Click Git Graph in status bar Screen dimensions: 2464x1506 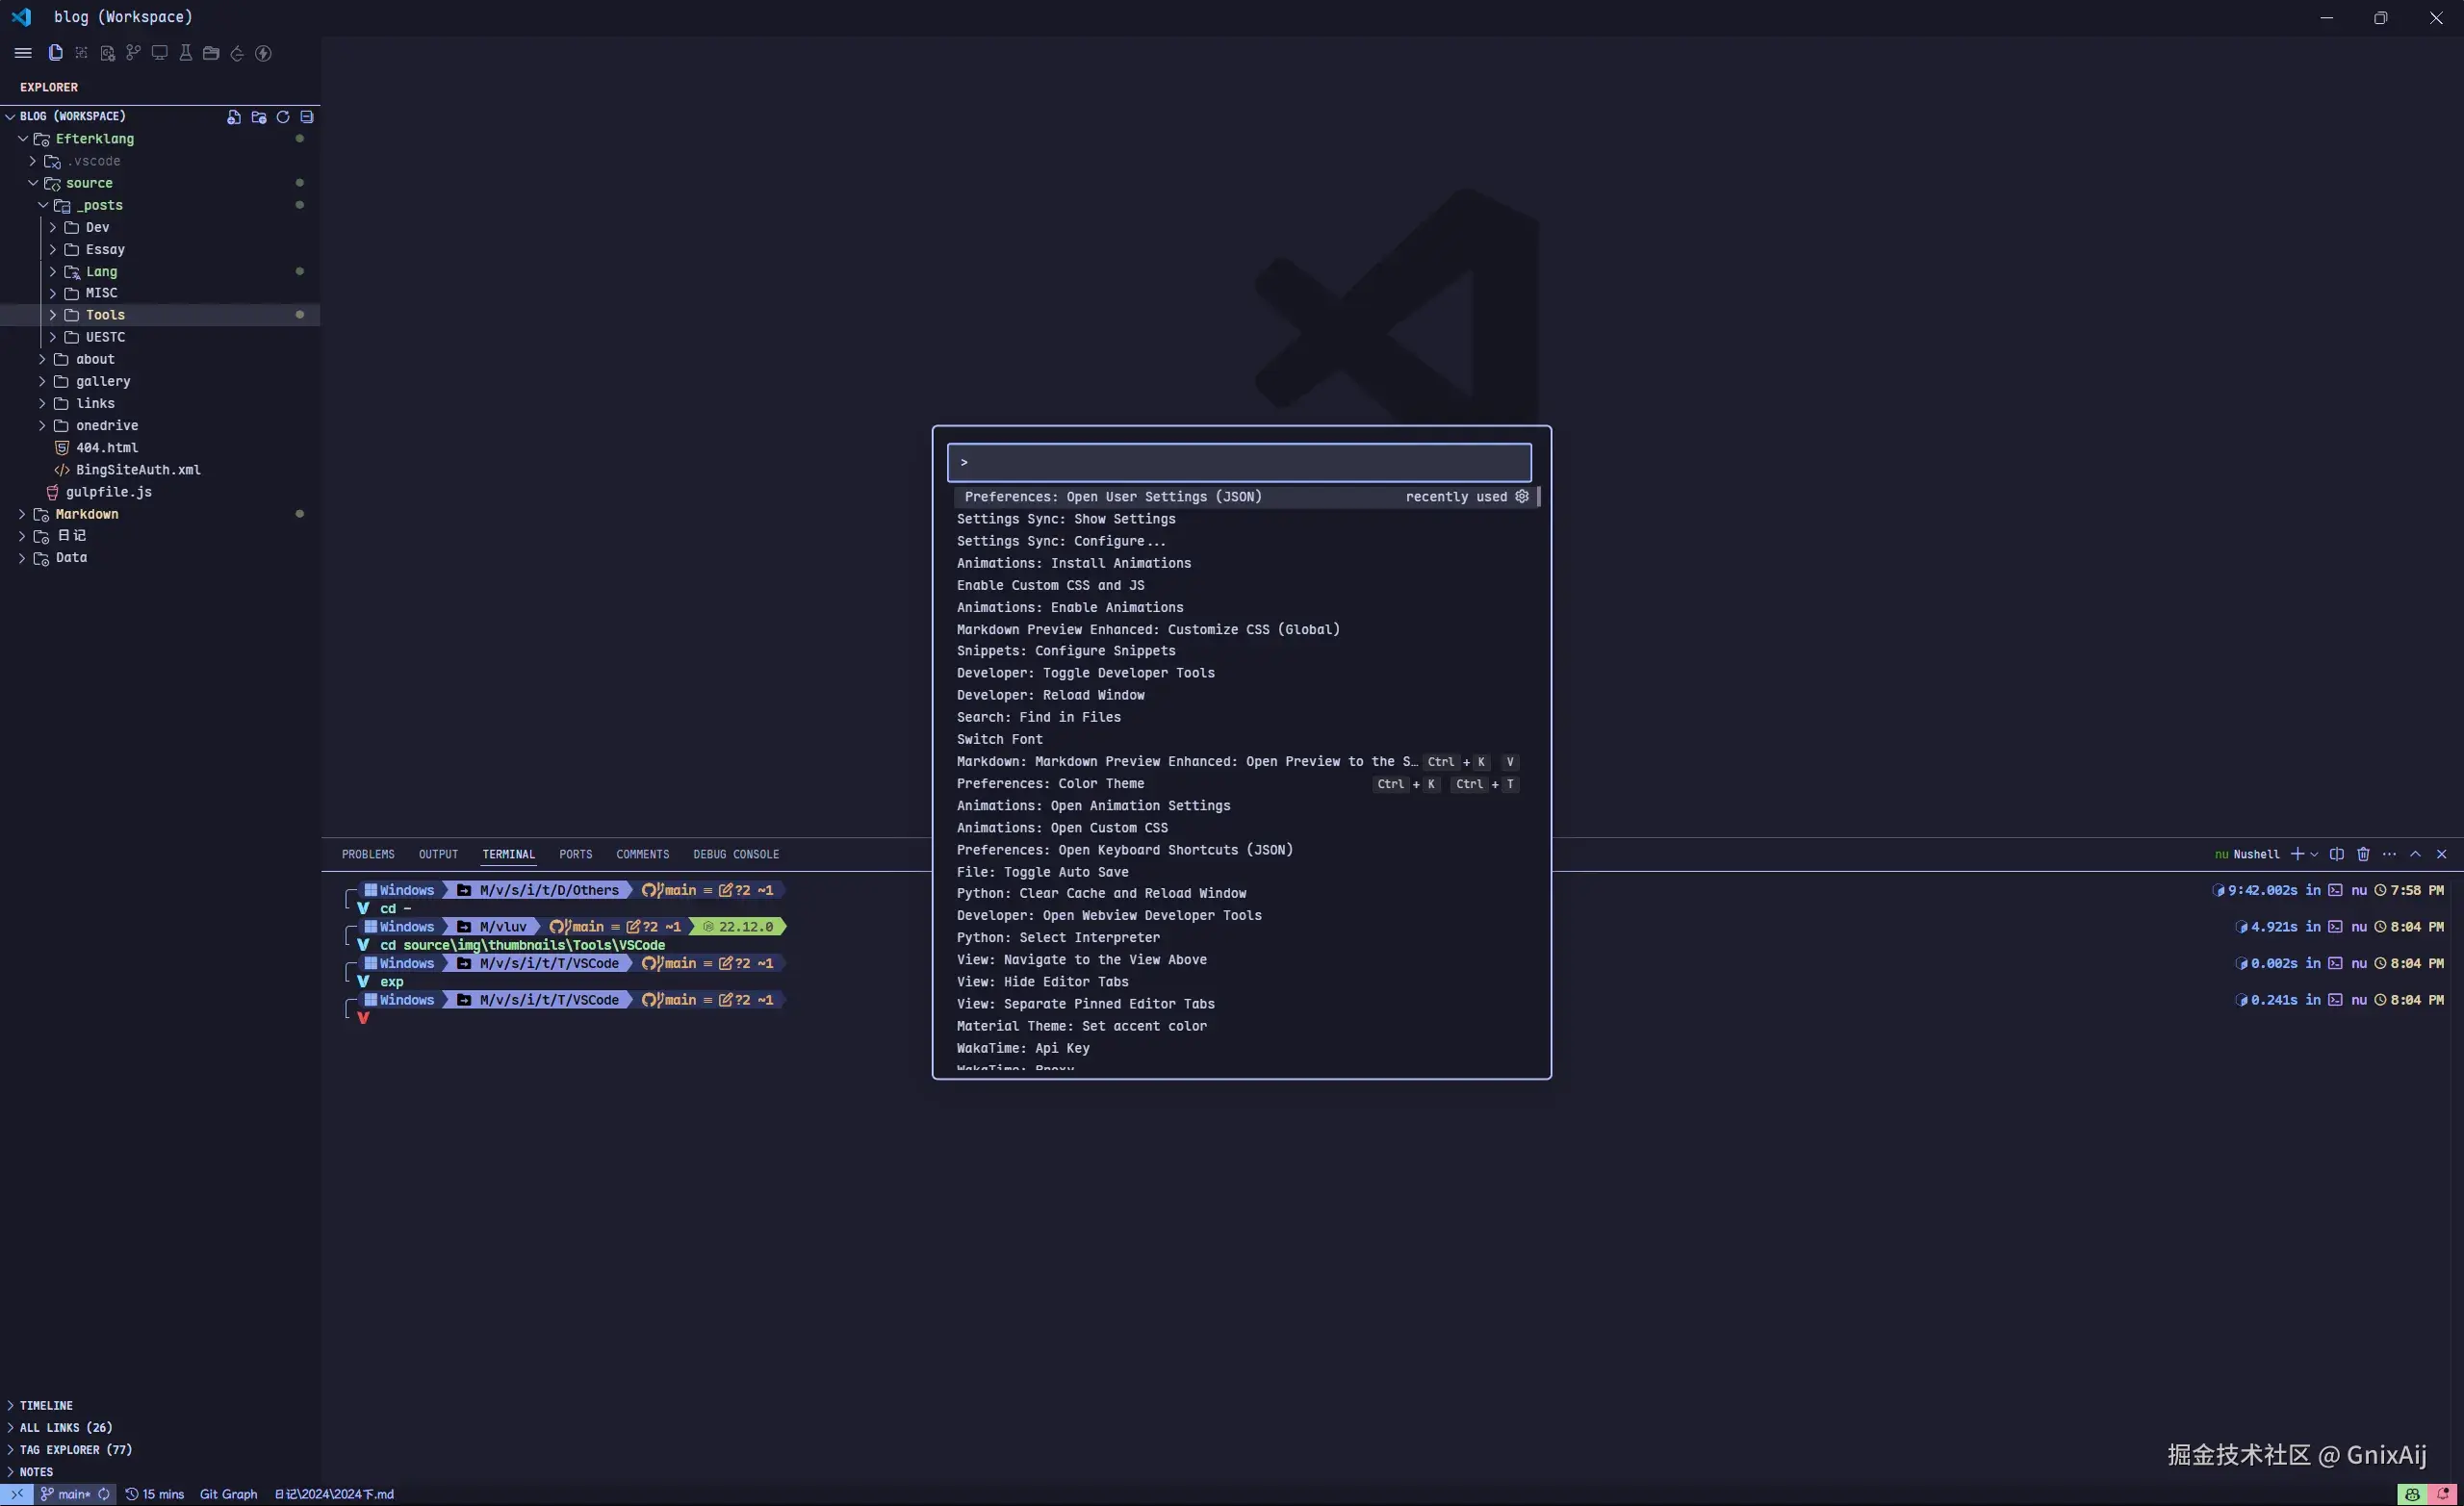(x=228, y=1494)
